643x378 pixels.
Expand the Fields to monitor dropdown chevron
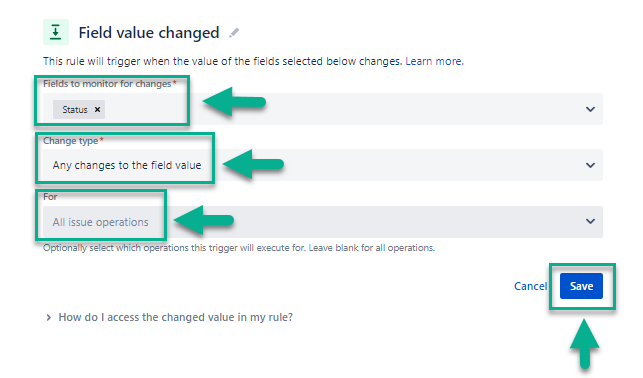[x=590, y=109]
